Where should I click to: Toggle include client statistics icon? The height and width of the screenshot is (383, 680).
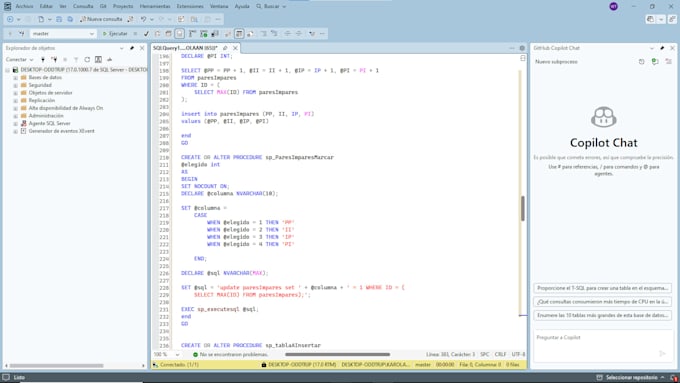pos(215,33)
